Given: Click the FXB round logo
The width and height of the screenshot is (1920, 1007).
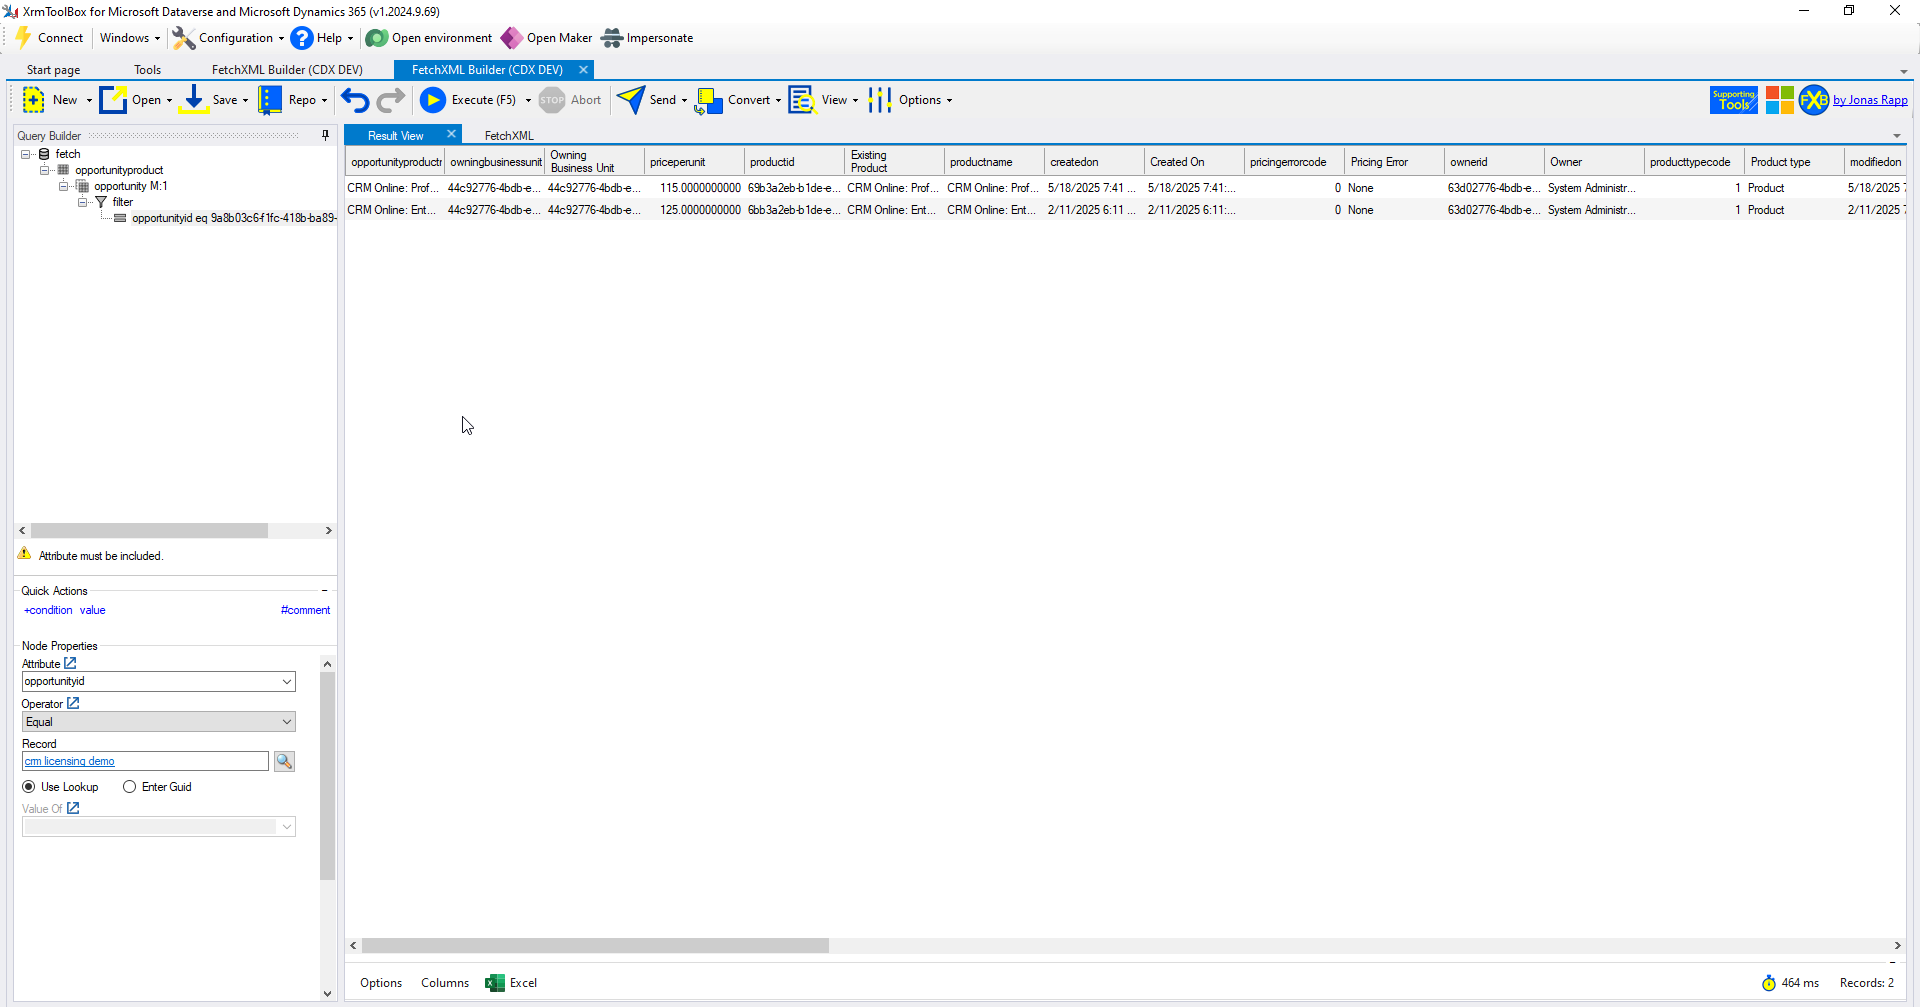Looking at the screenshot, I should [x=1814, y=100].
